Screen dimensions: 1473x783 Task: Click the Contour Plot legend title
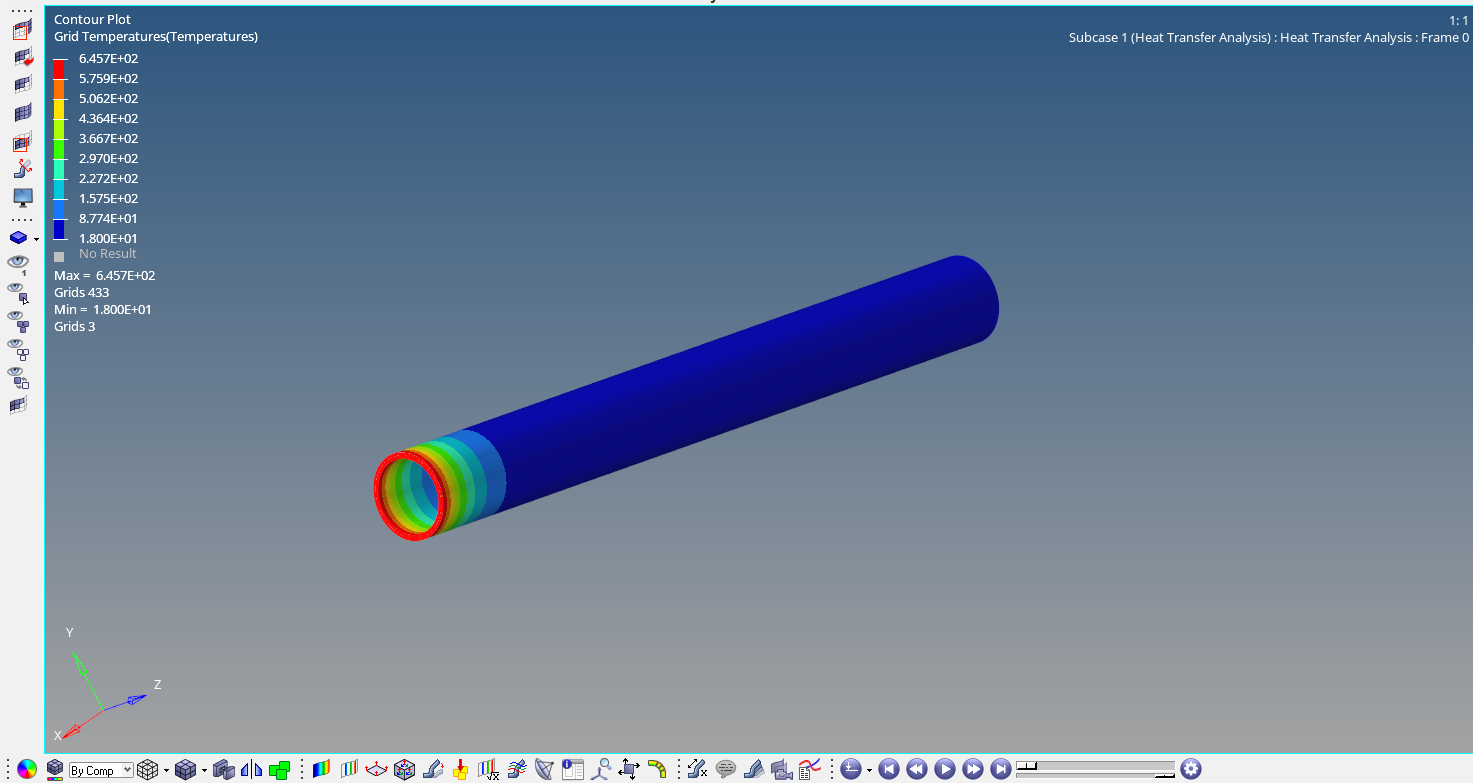tap(92, 19)
